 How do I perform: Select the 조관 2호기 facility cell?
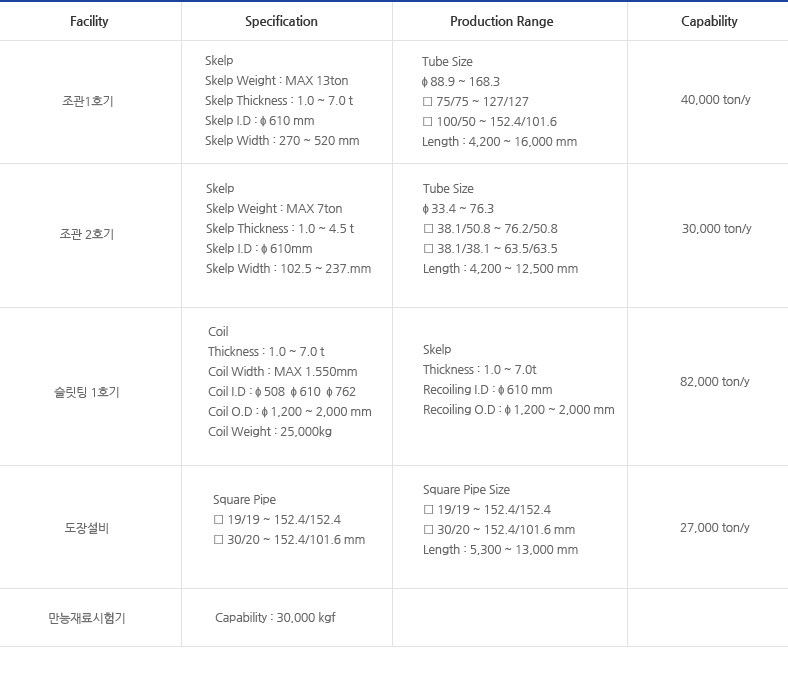87,234
